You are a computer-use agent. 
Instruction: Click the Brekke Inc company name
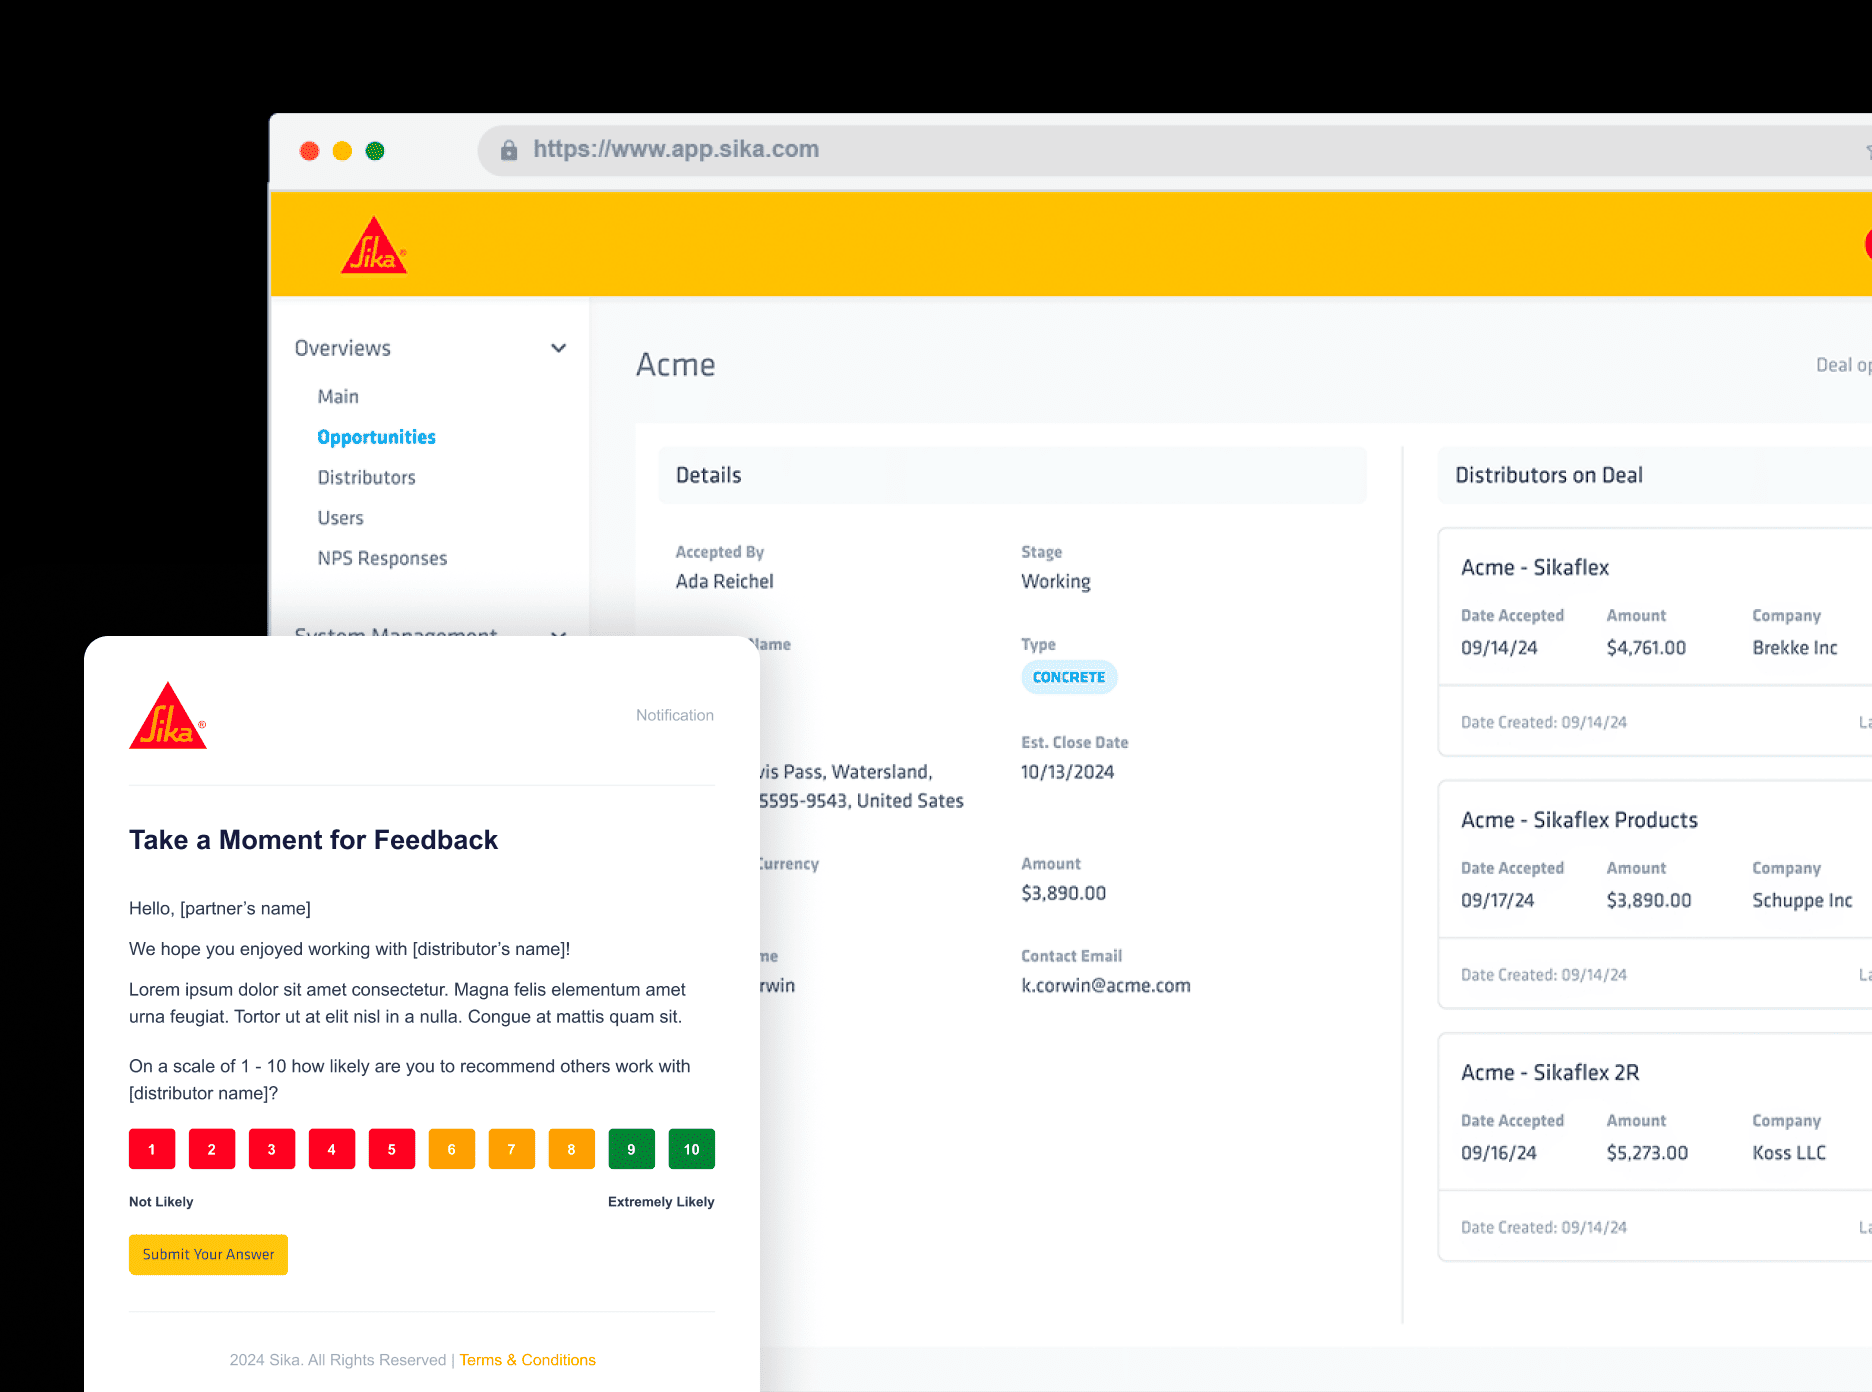tap(1795, 647)
